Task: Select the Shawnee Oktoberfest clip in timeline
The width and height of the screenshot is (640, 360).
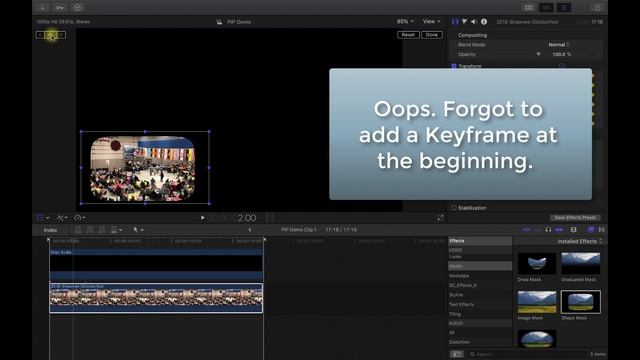Action: coord(156,298)
